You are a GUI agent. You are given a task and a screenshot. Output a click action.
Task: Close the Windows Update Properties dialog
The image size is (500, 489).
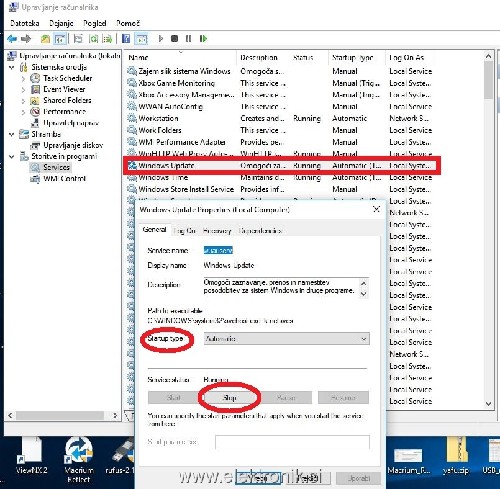coord(376,209)
